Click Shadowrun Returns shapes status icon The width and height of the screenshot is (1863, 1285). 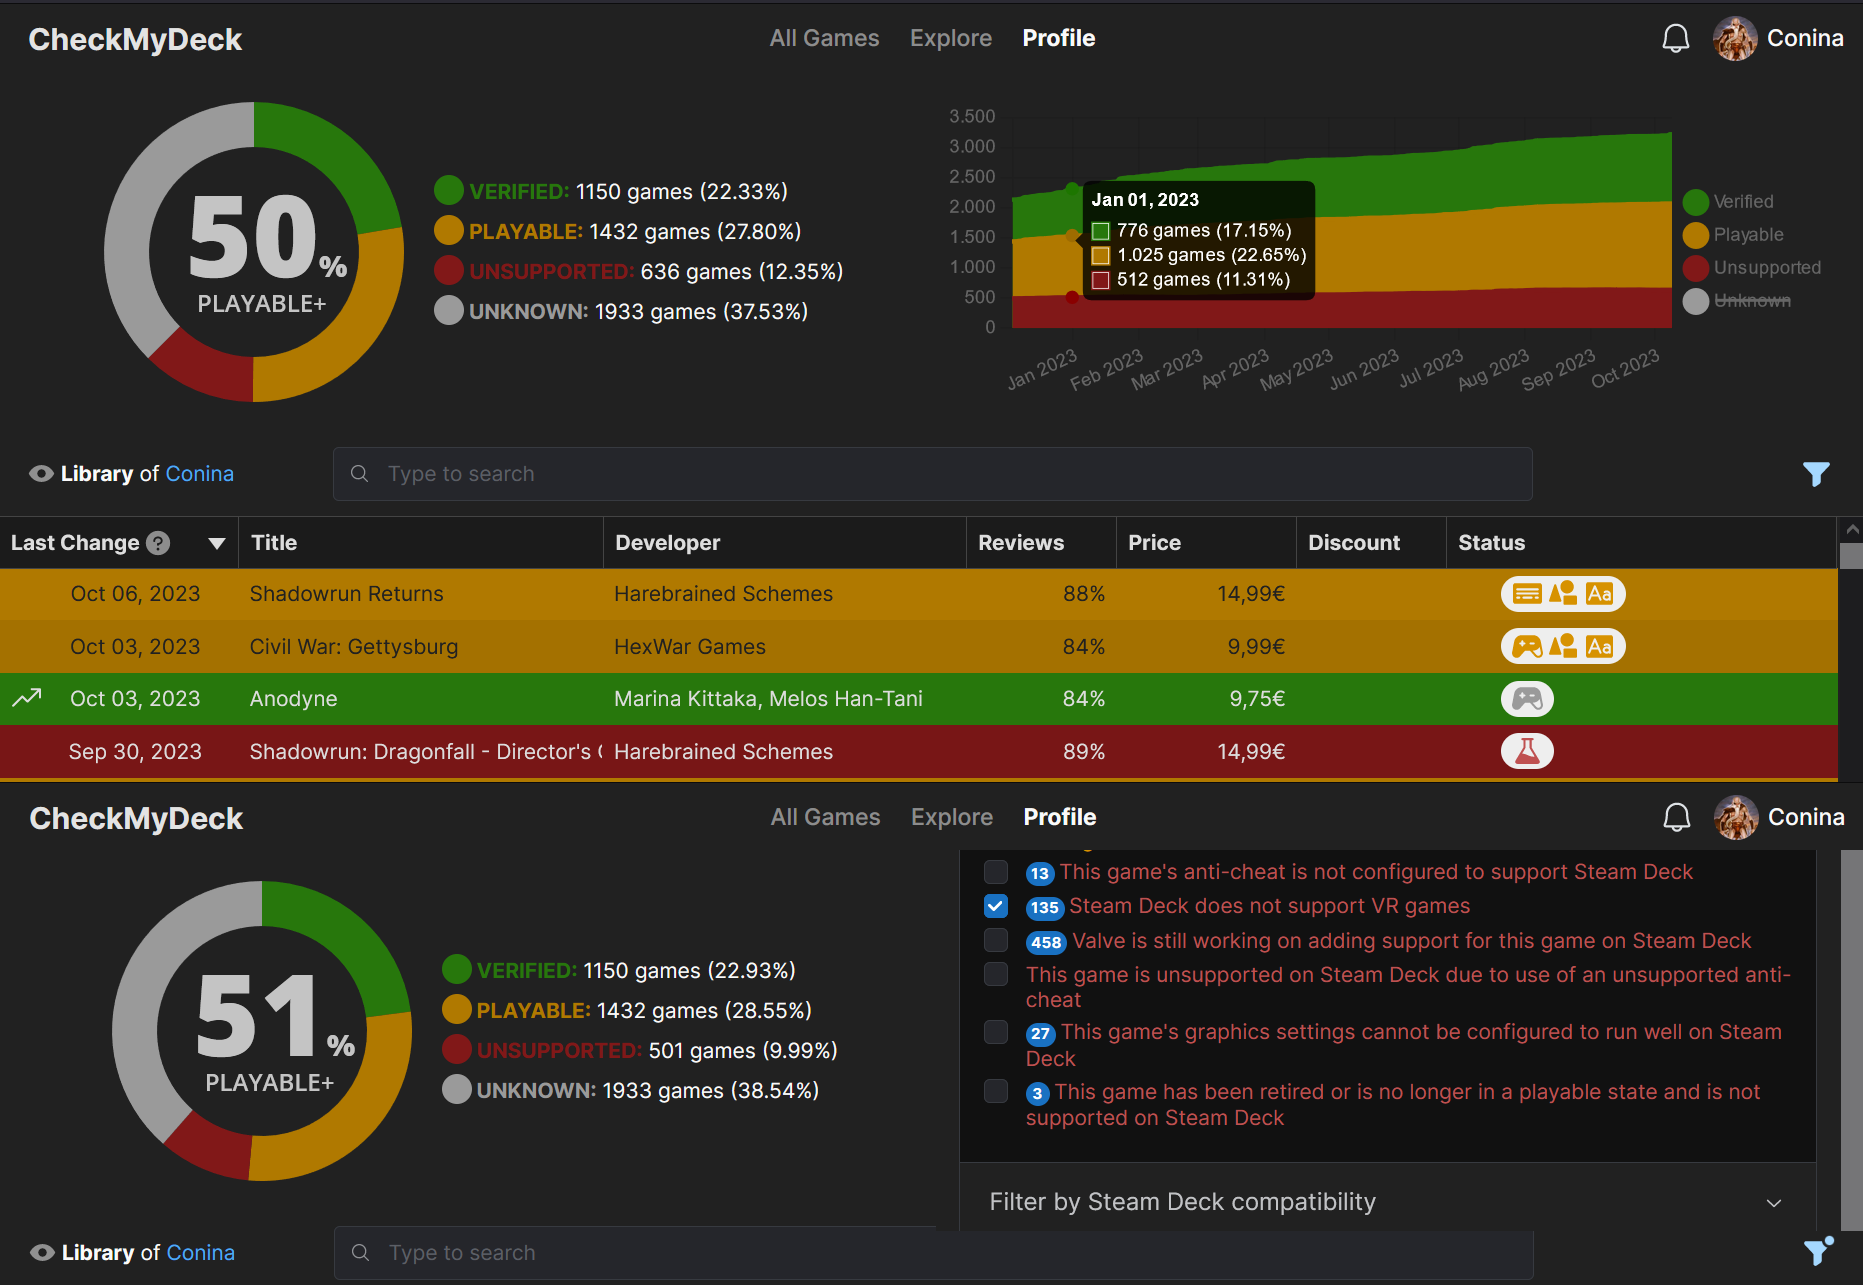[x=1563, y=594]
